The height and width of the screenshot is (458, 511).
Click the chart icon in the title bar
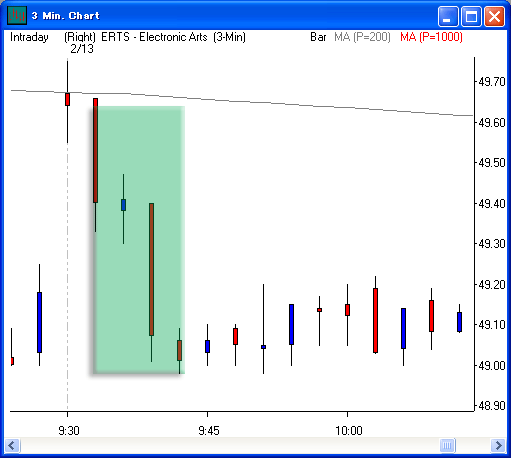click(17, 16)
